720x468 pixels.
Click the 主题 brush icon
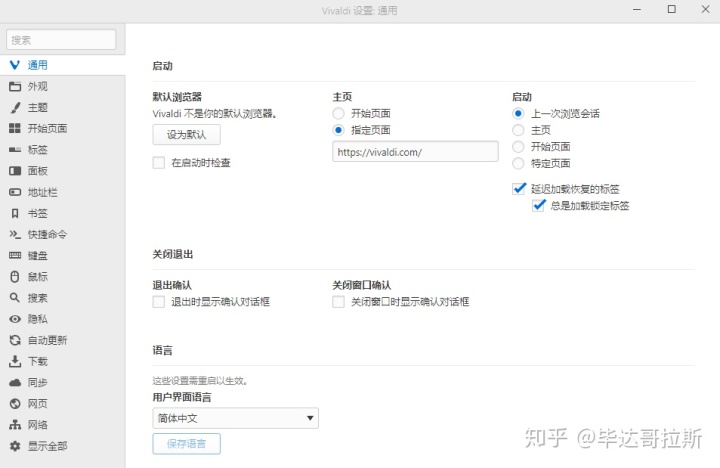point(15,107)
